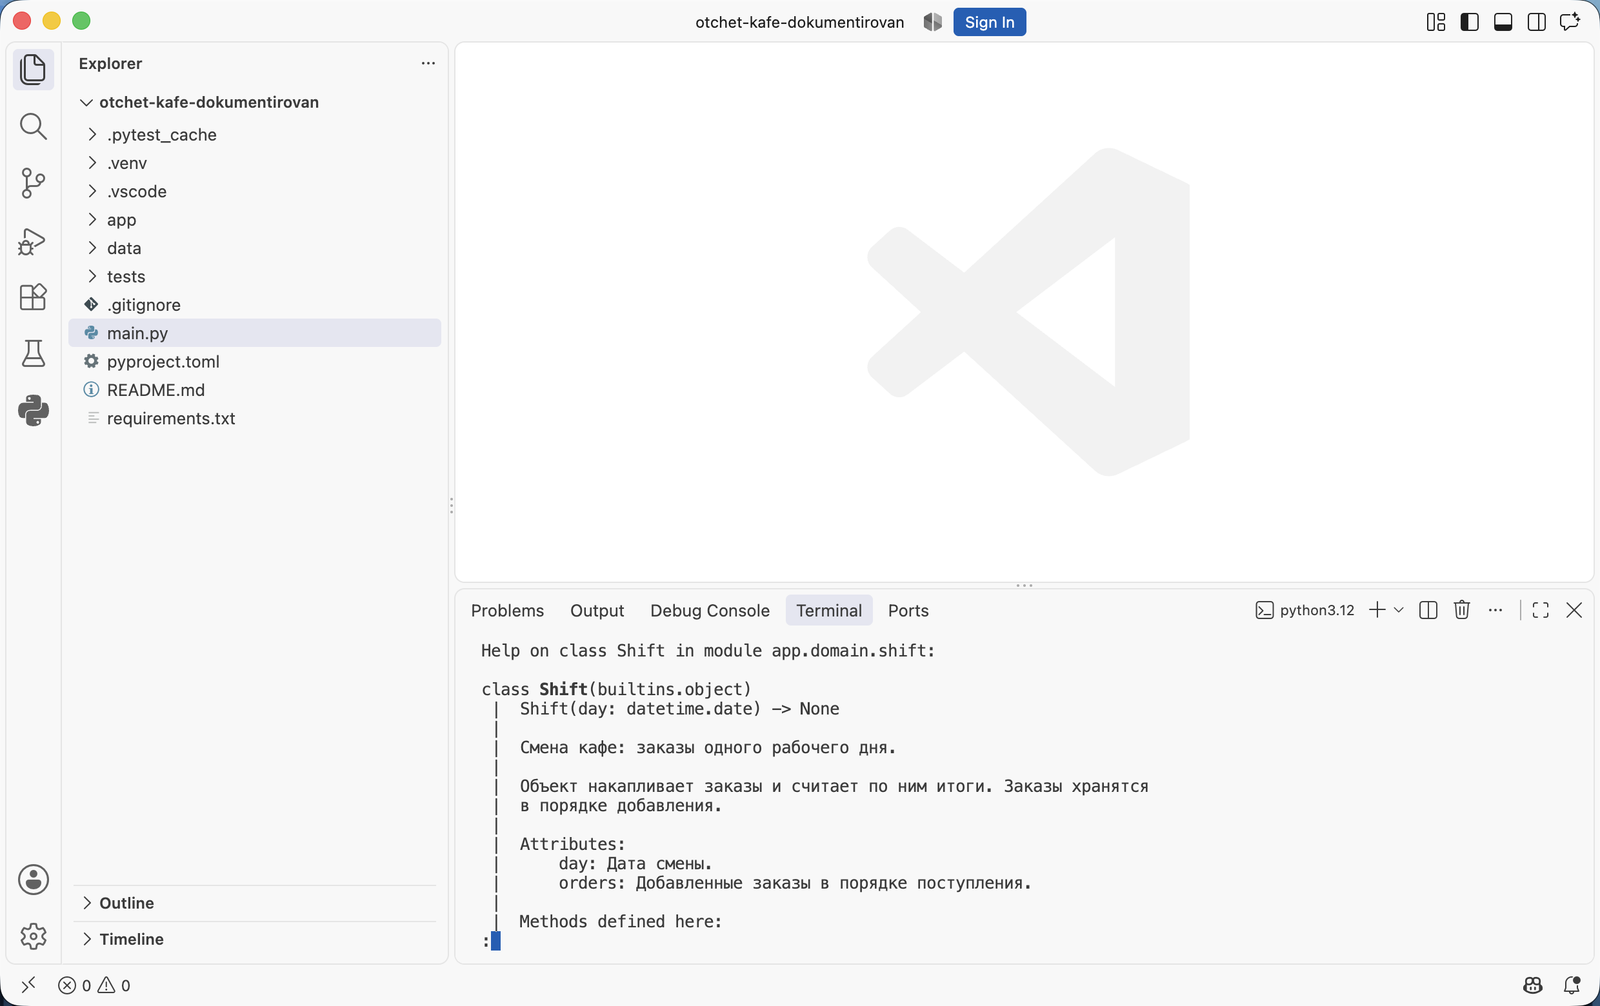1600x1006 pixels.
Task: Open the Testing flask view
Action: pos(33,353)
